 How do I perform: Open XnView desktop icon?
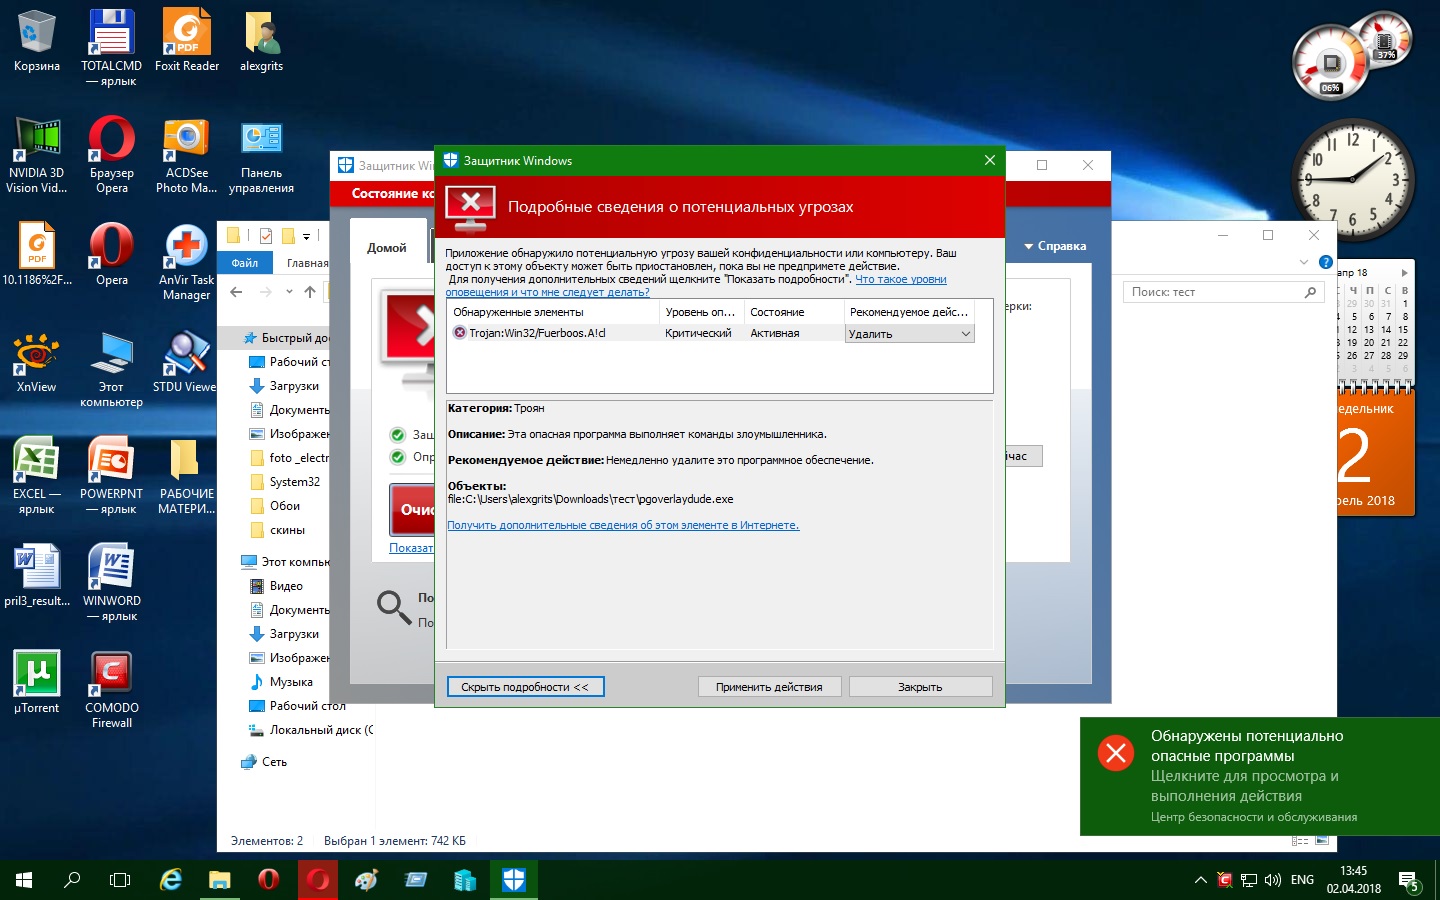click(x=36, y=362)
